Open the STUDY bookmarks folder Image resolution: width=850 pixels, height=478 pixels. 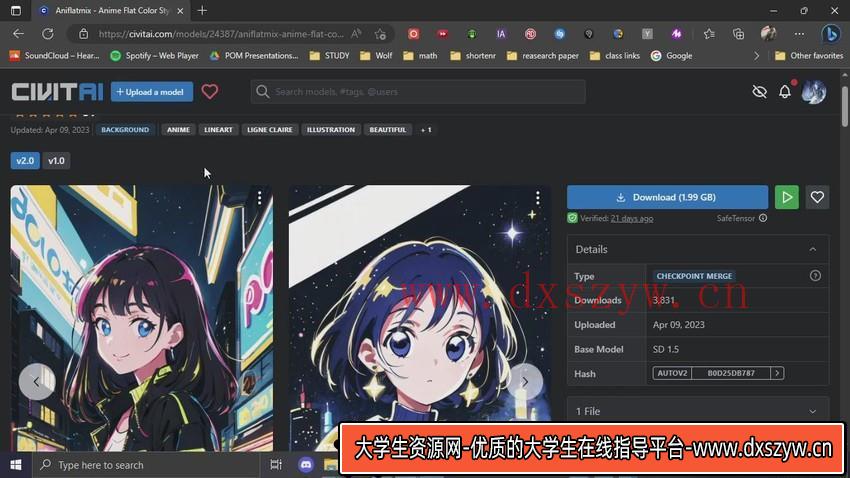330,56
